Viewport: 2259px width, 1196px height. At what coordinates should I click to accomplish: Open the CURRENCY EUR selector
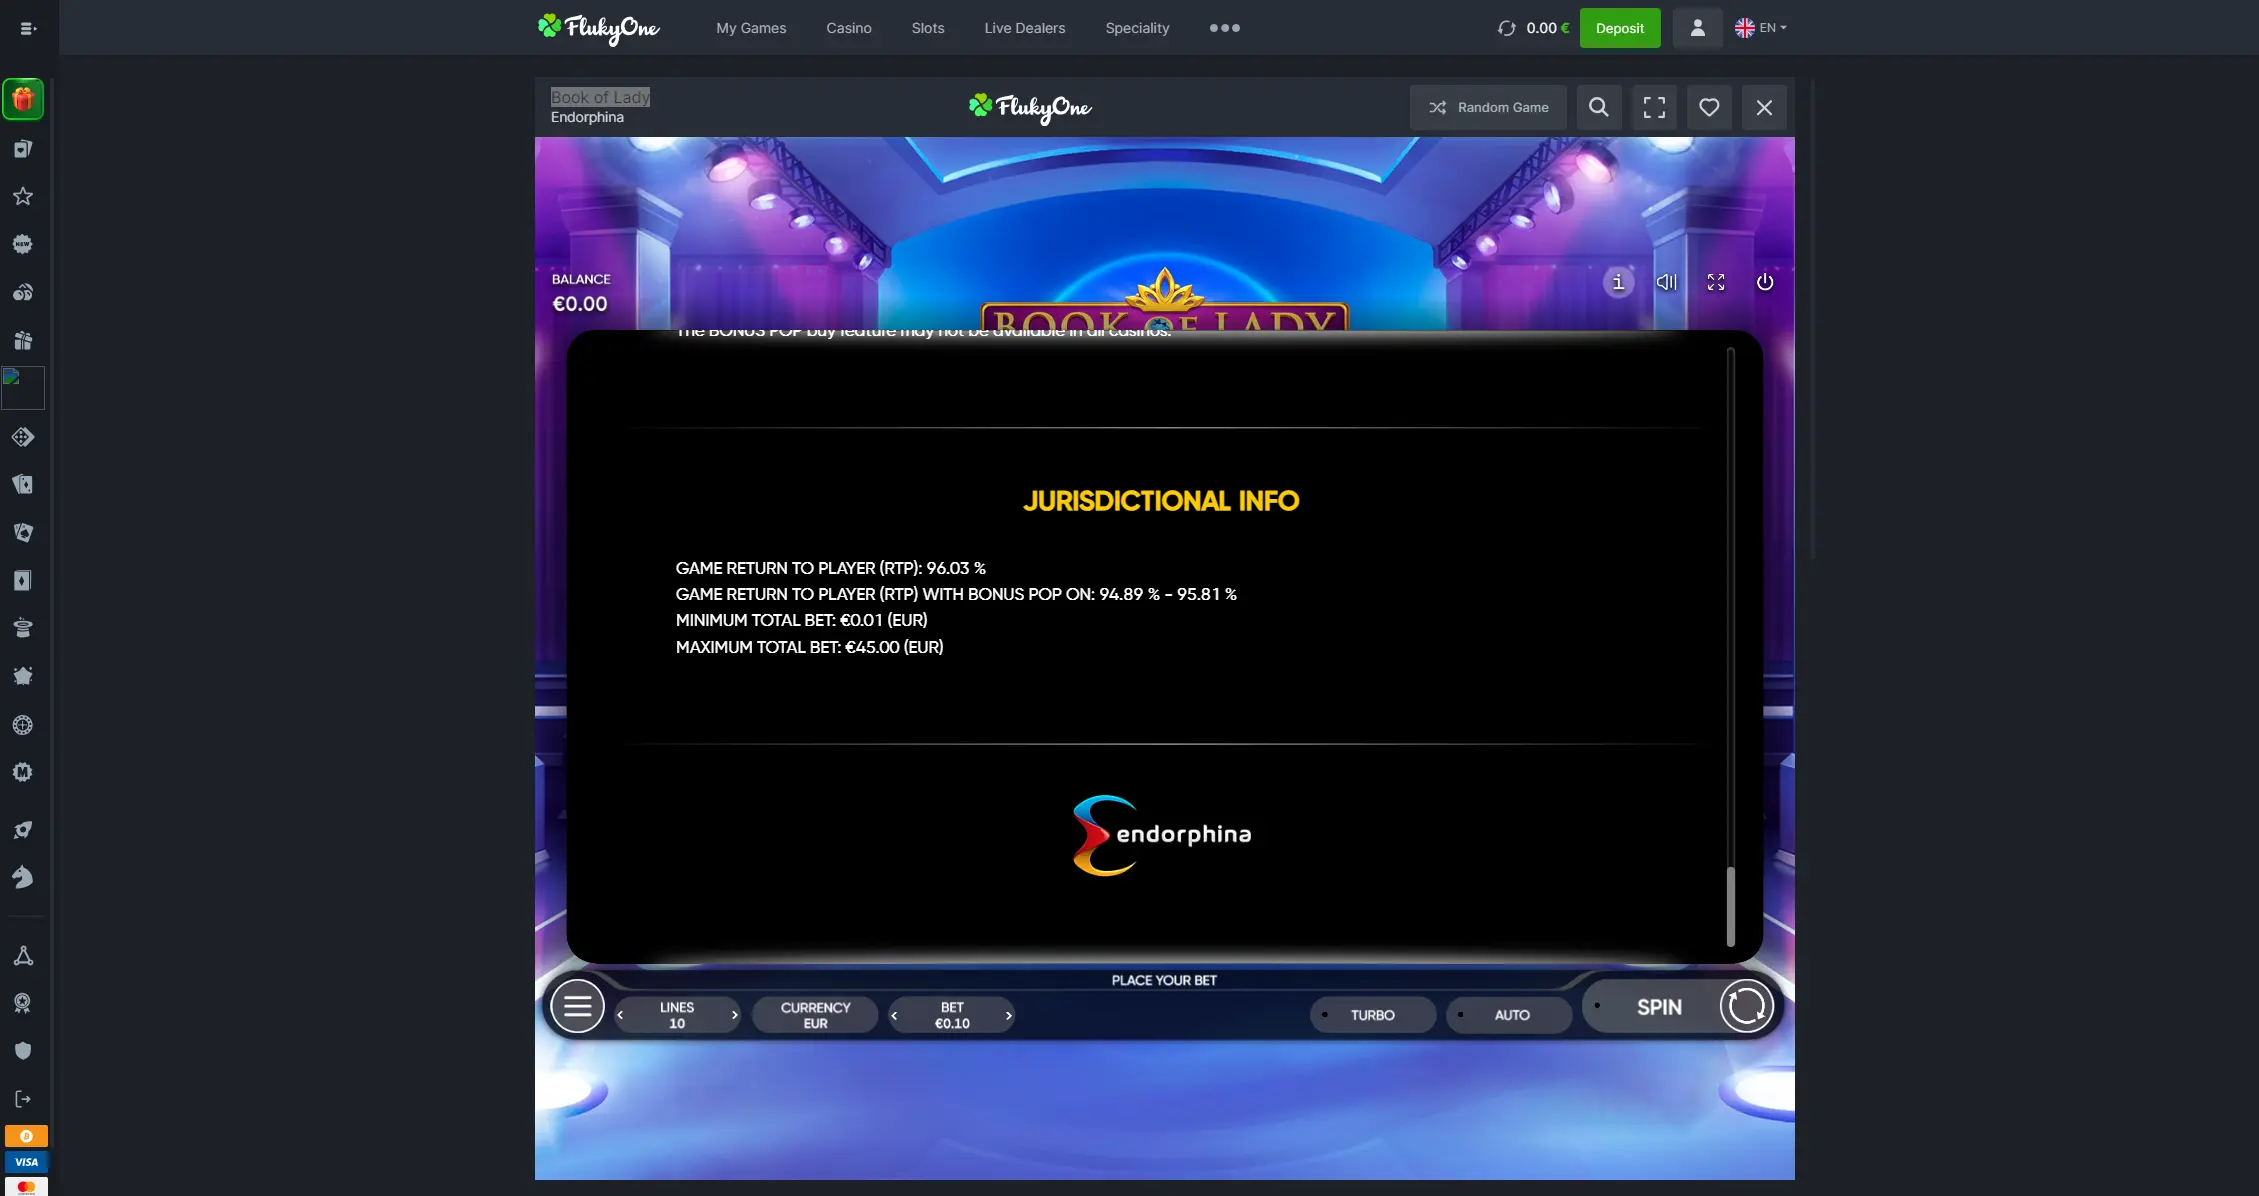tap(815, 1015)
